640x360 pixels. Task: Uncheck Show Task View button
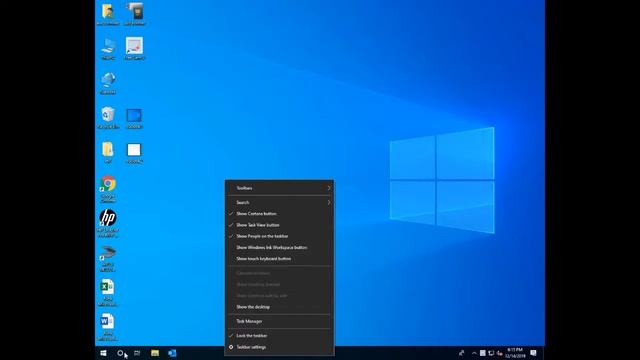tap(279, 225)
